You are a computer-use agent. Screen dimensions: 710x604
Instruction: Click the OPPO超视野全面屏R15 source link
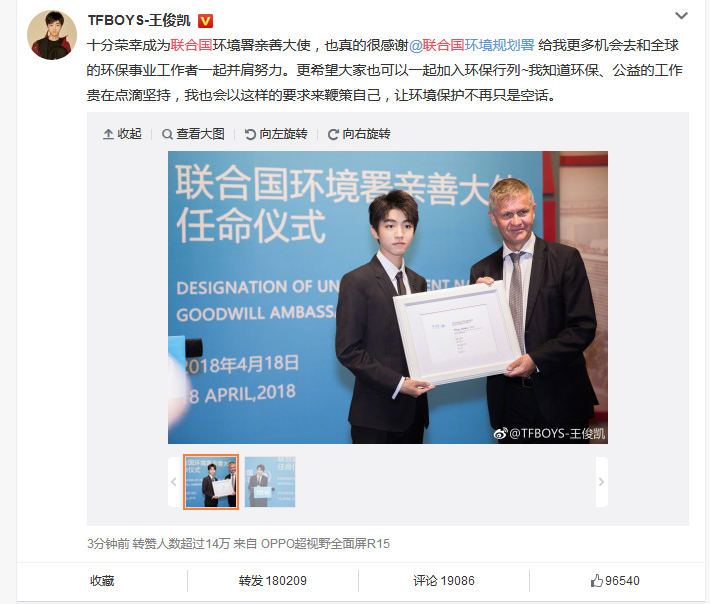[x=325, y=543]
